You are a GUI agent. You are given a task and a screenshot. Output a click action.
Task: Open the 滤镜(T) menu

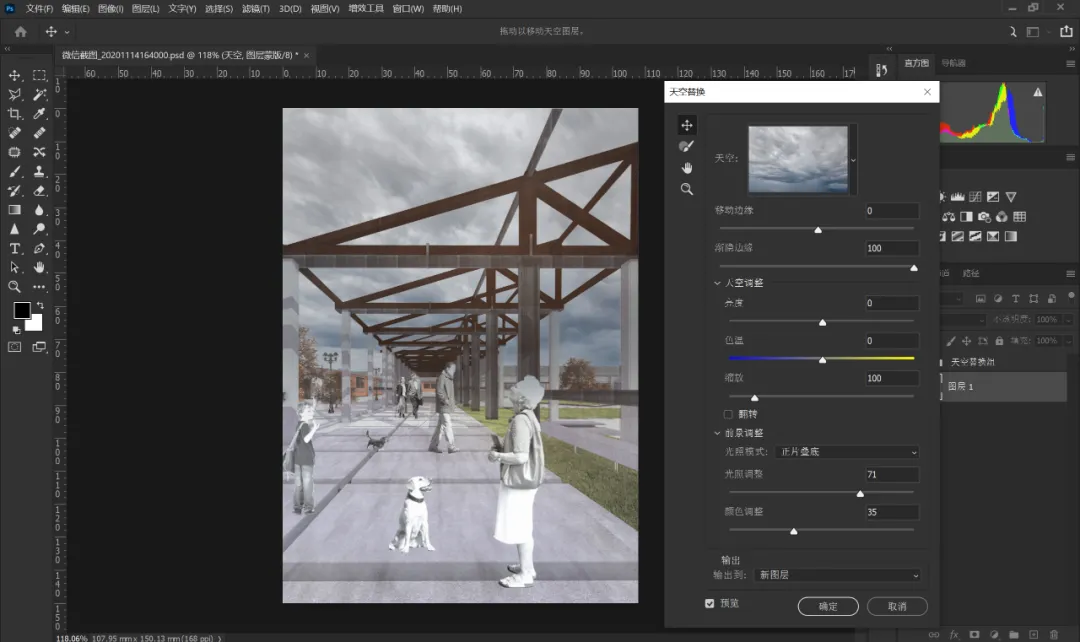pos(256,9)
